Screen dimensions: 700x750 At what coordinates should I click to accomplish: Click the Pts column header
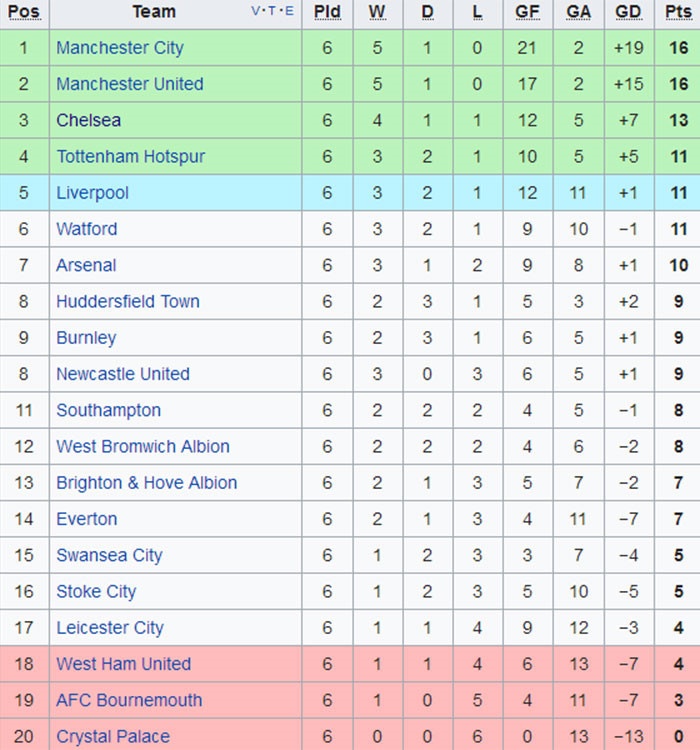tap(678, 12)
